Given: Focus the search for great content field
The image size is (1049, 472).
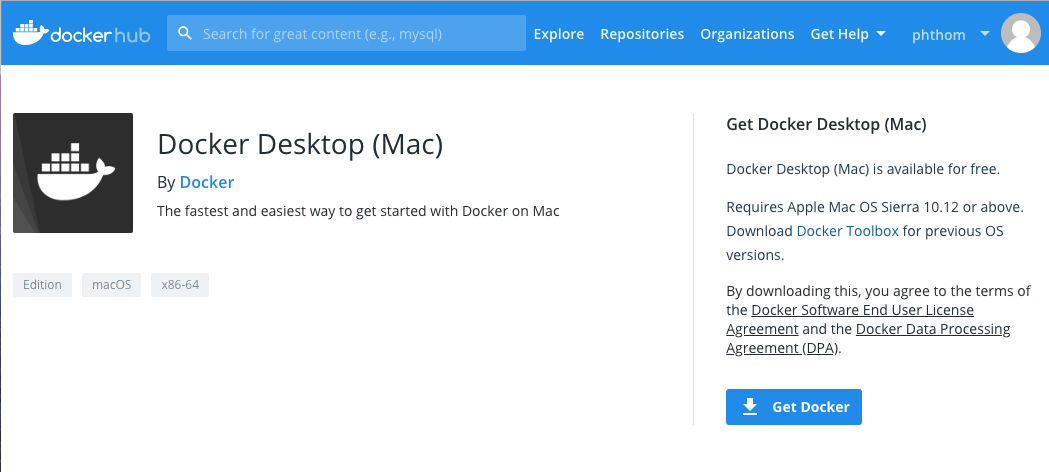Looking at the screenshot, I should [x=360, y=33].
